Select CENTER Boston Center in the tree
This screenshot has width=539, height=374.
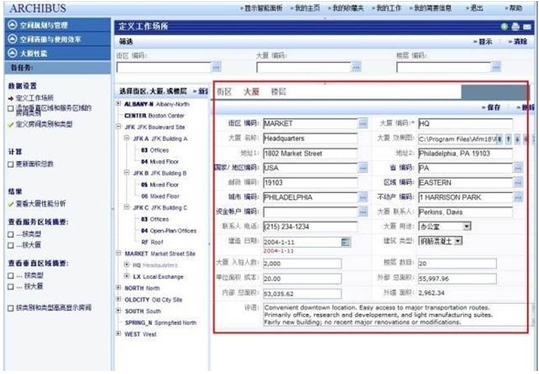pos(154,116)
